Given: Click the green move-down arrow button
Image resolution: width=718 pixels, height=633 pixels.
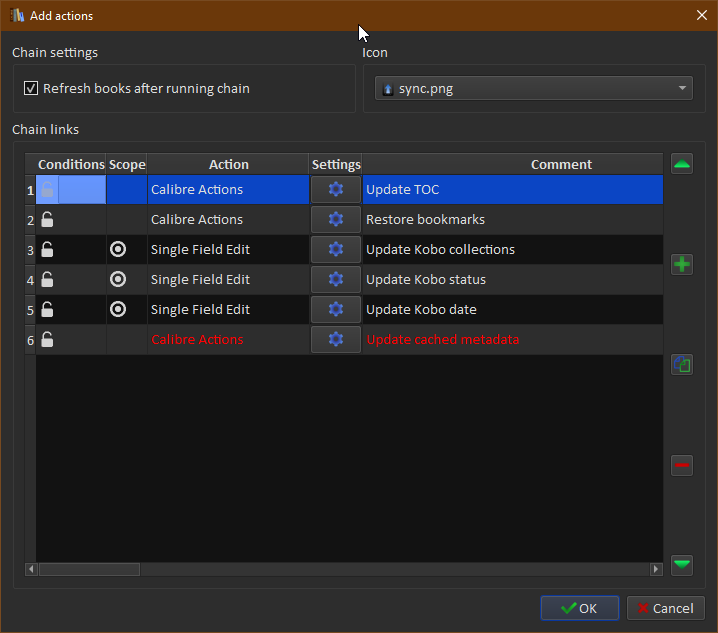Looking at the screenshot, I should [x=682, y=564].
